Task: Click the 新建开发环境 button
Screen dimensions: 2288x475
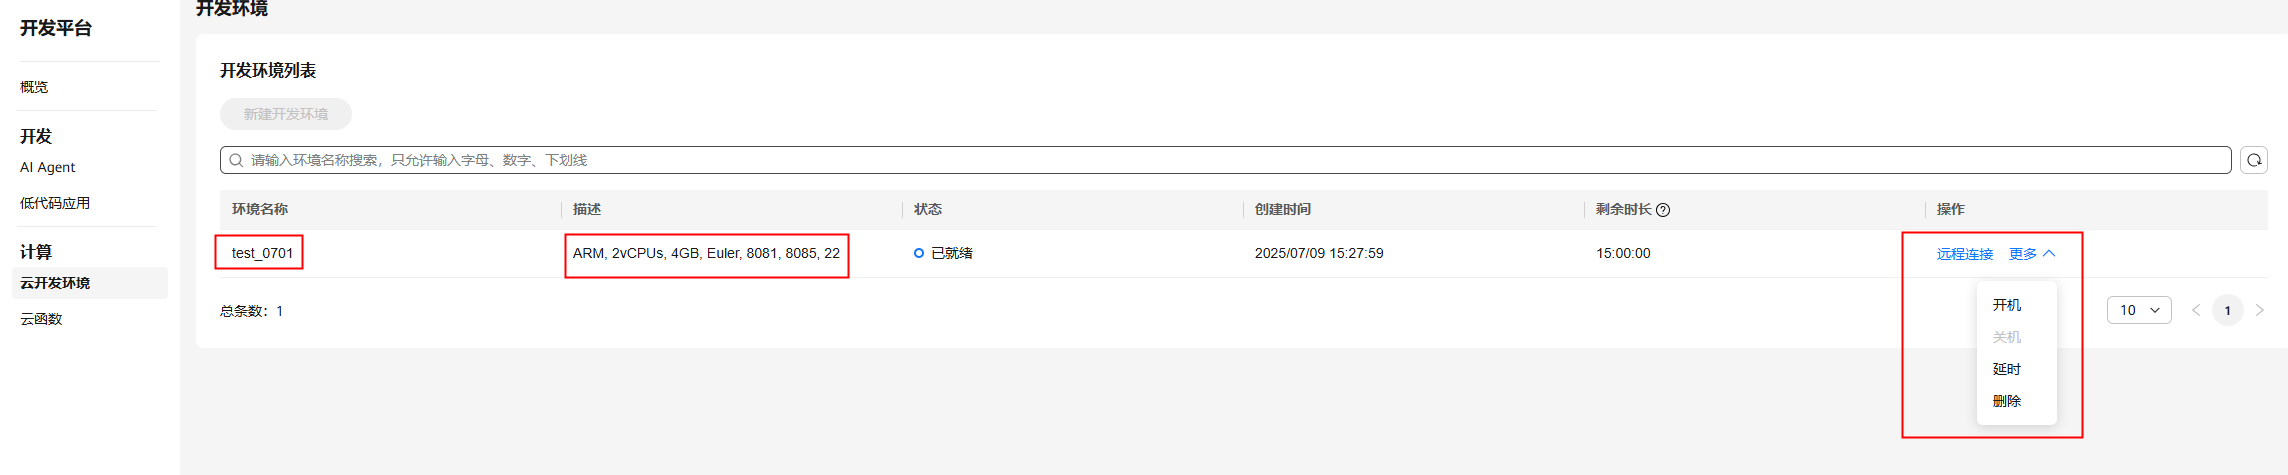Action: pyautogui.click(x=286, y=114)
